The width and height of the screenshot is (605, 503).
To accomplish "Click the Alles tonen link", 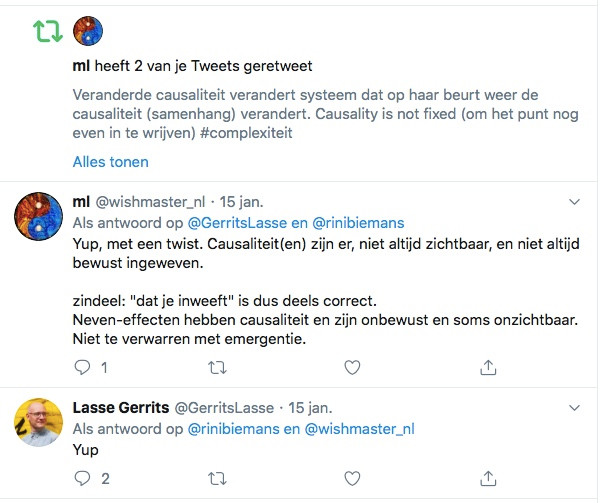I will (110, 162).
